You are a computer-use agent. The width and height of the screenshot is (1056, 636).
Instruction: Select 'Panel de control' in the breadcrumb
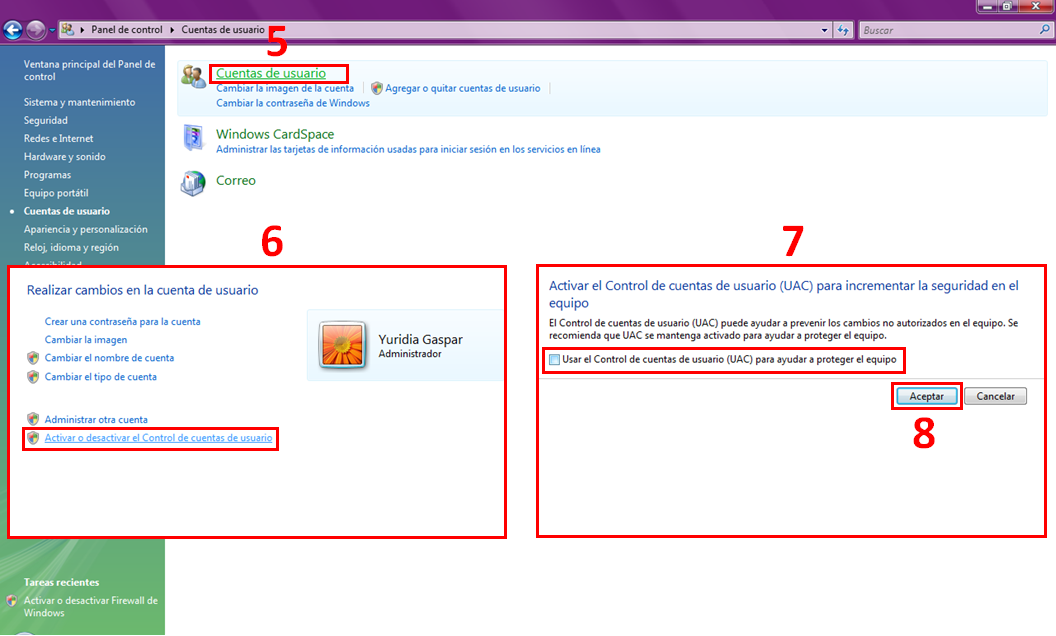click(127, 30)
